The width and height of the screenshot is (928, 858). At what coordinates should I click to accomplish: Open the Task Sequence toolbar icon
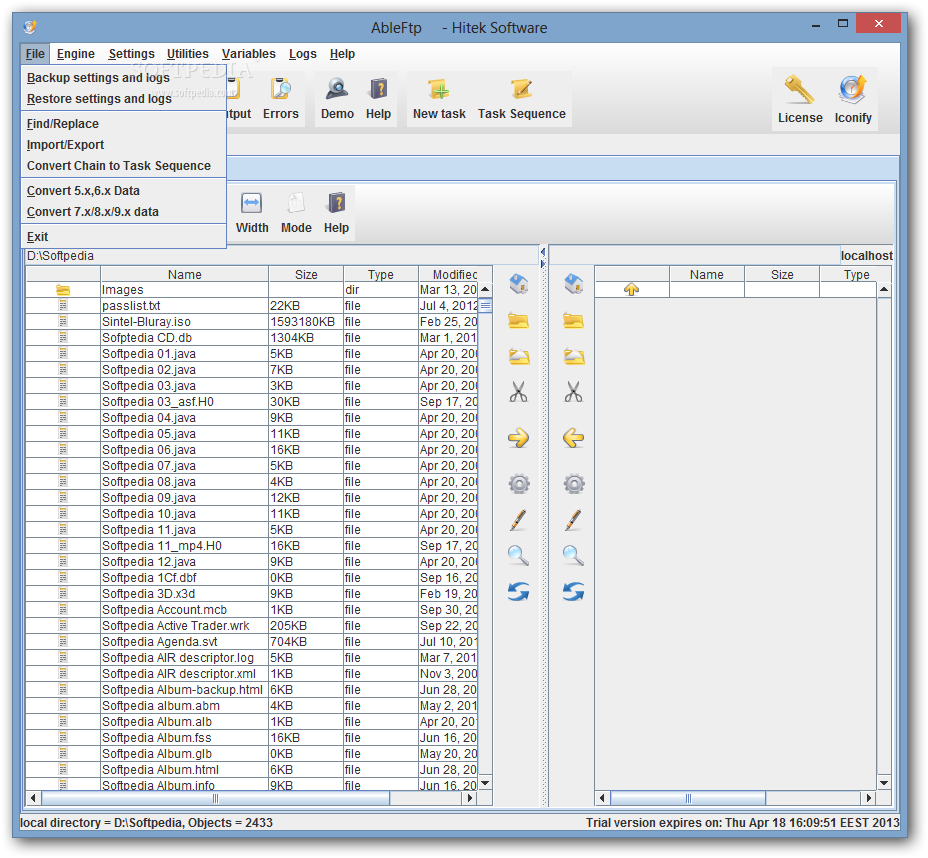click(521, 99)
